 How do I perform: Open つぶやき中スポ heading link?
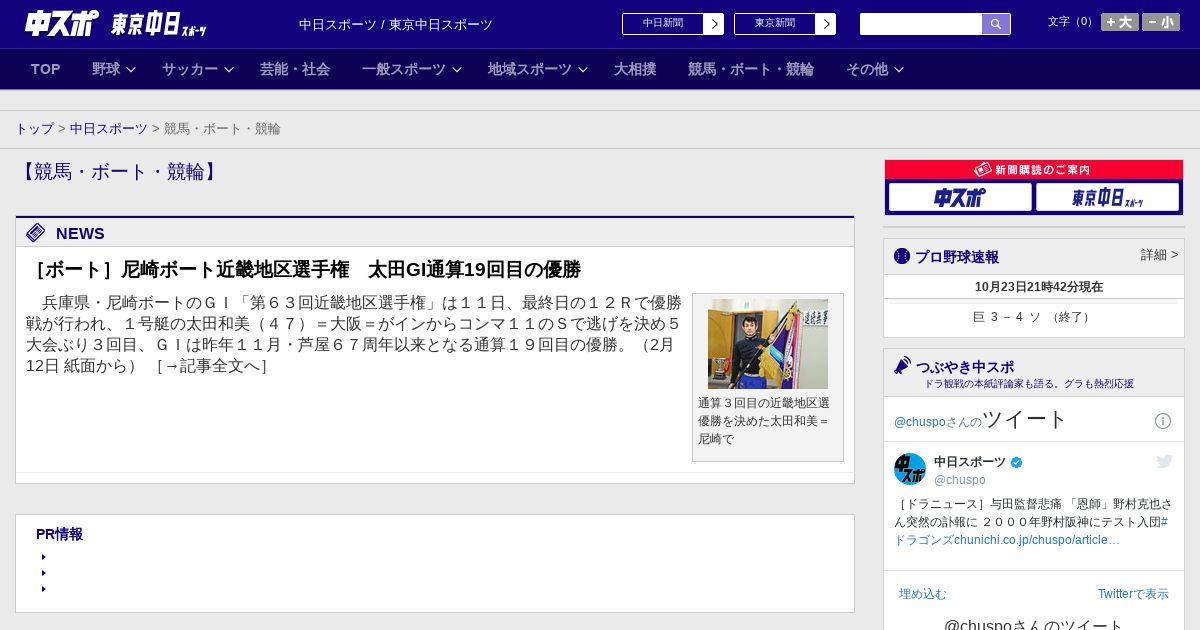pos(965,367)
